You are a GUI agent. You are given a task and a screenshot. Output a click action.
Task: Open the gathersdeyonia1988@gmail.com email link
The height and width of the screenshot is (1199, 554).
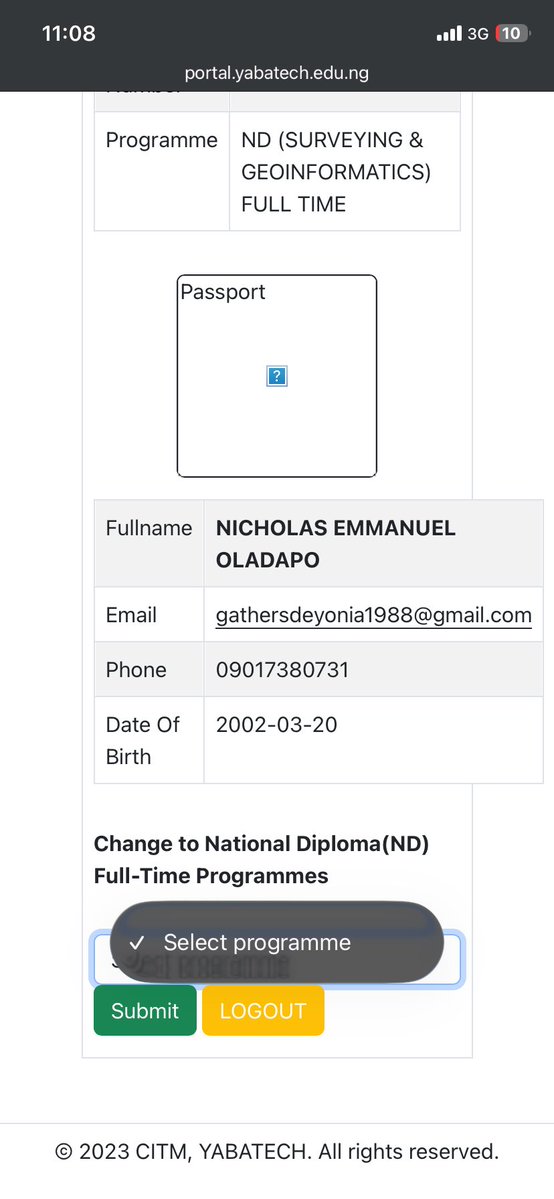tap(373, 615)
